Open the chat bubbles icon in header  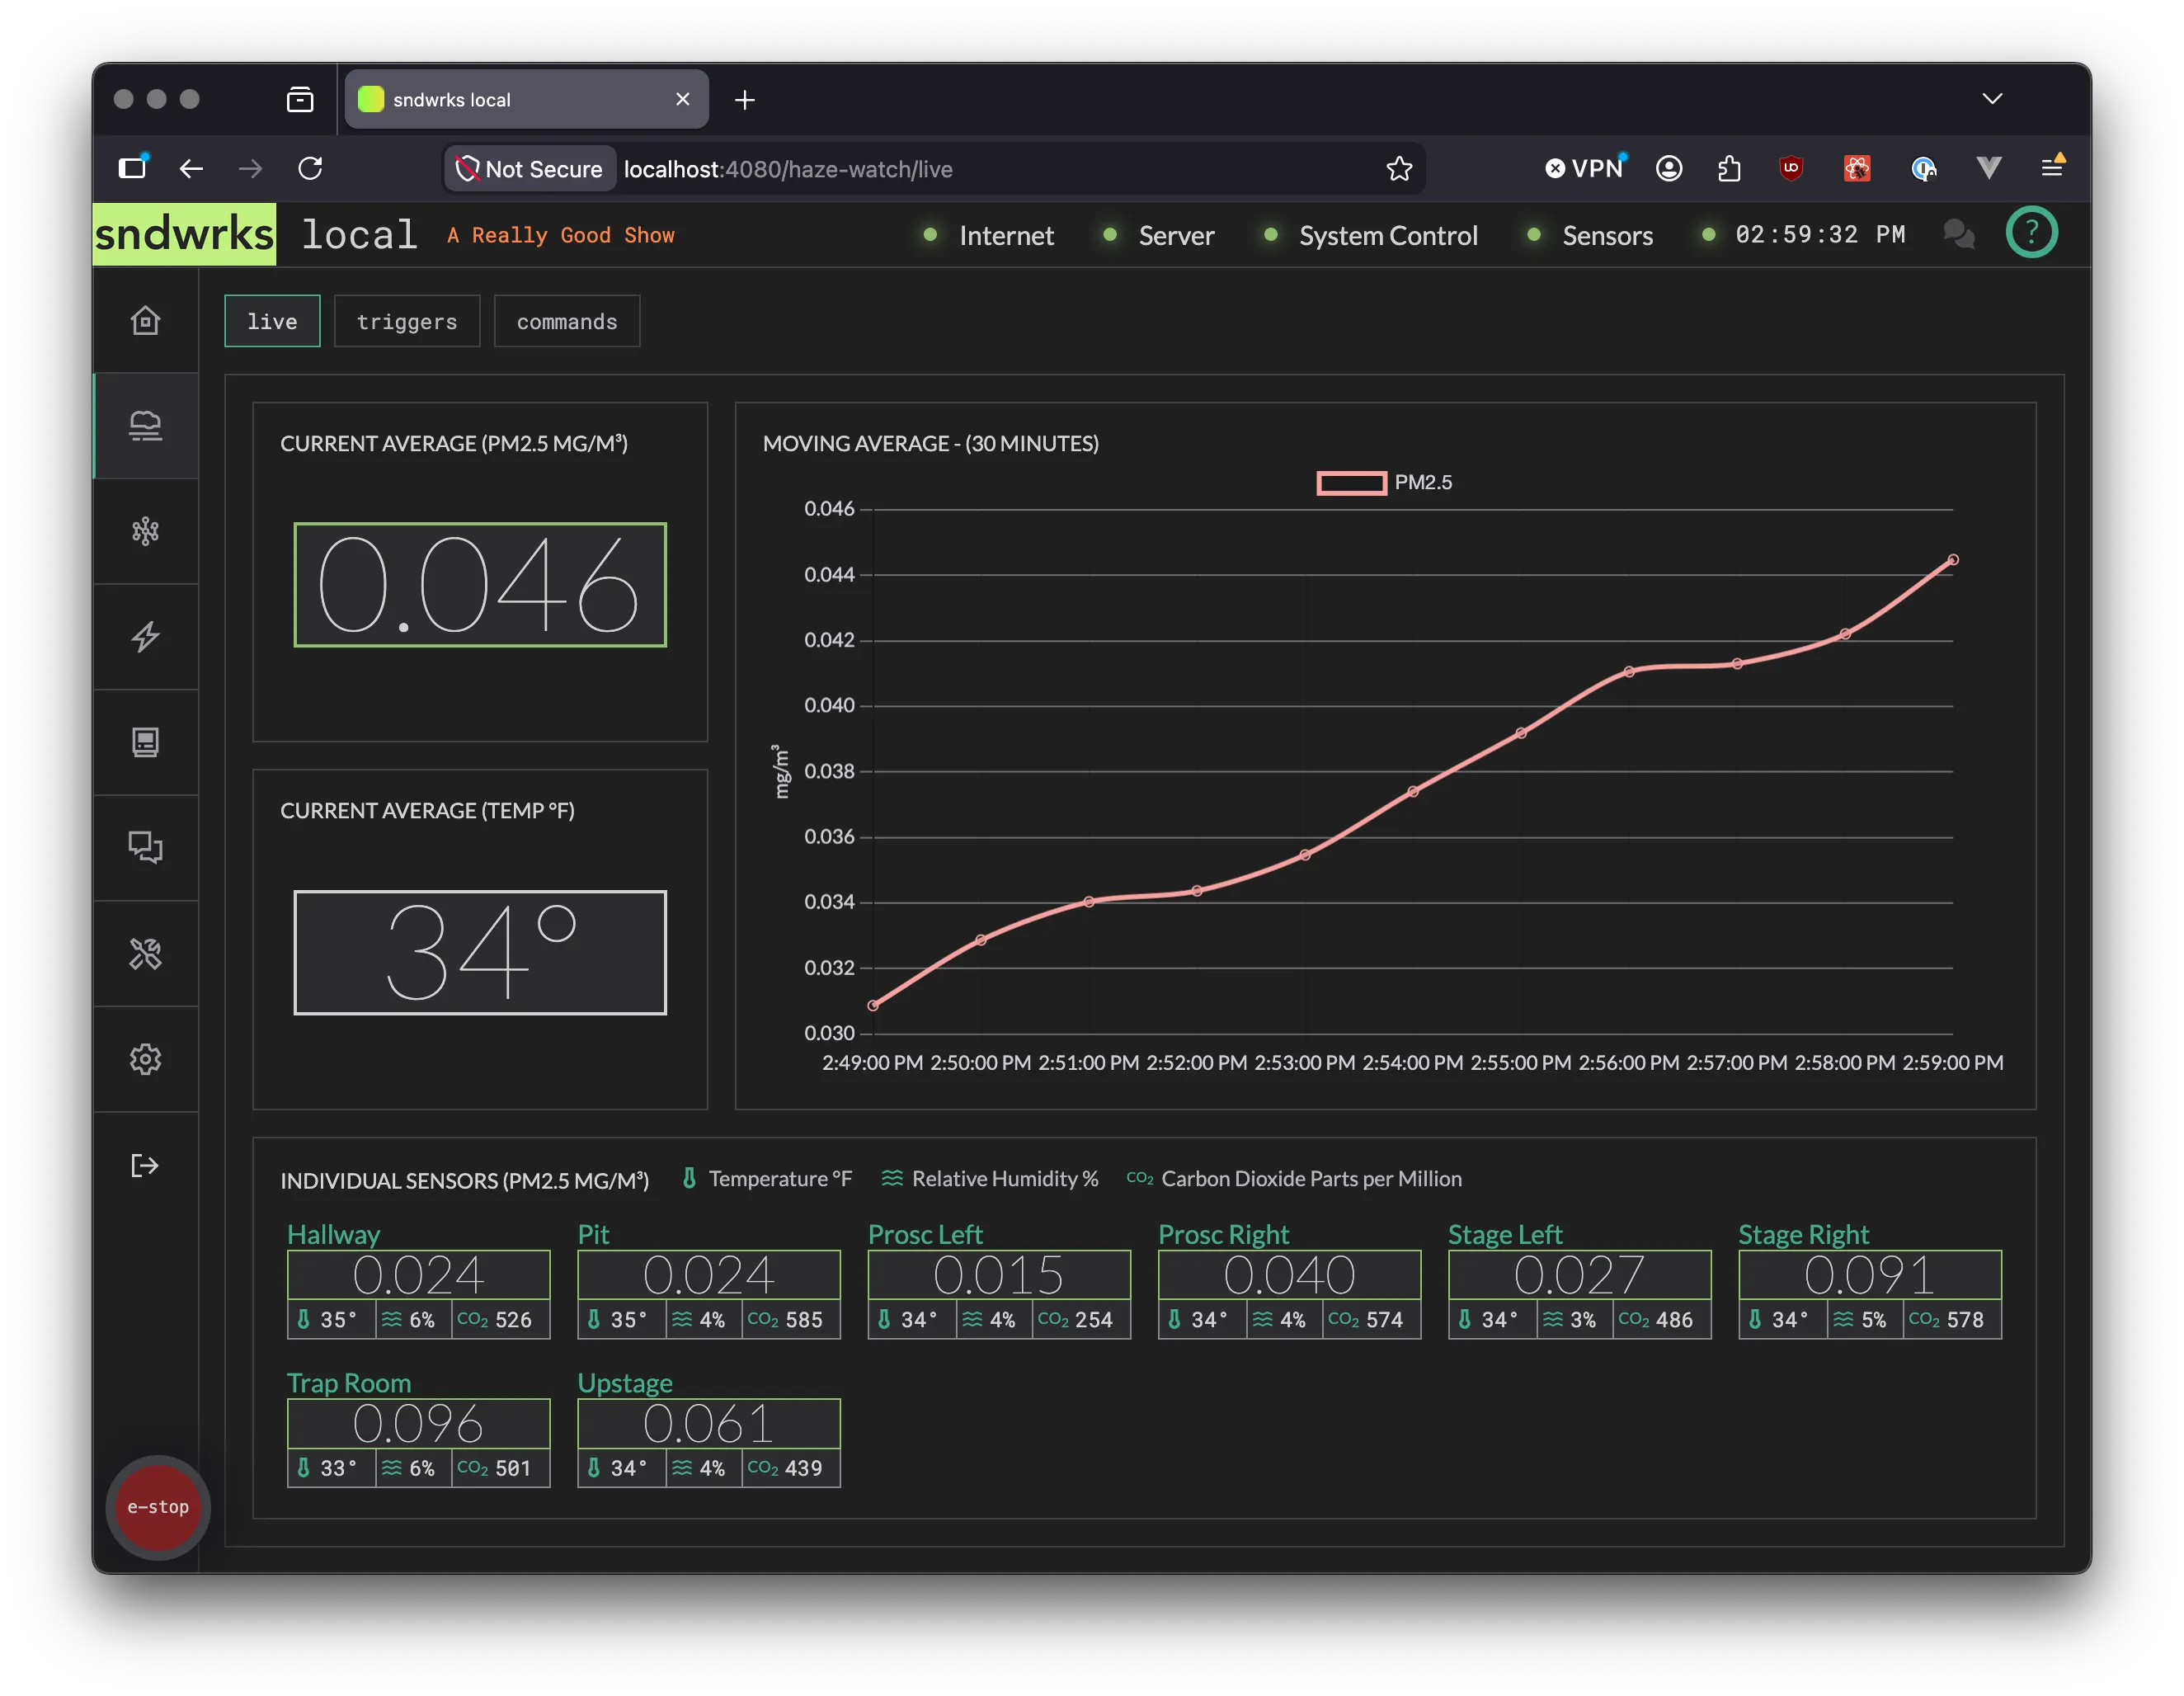click(x=1958, y=234)
